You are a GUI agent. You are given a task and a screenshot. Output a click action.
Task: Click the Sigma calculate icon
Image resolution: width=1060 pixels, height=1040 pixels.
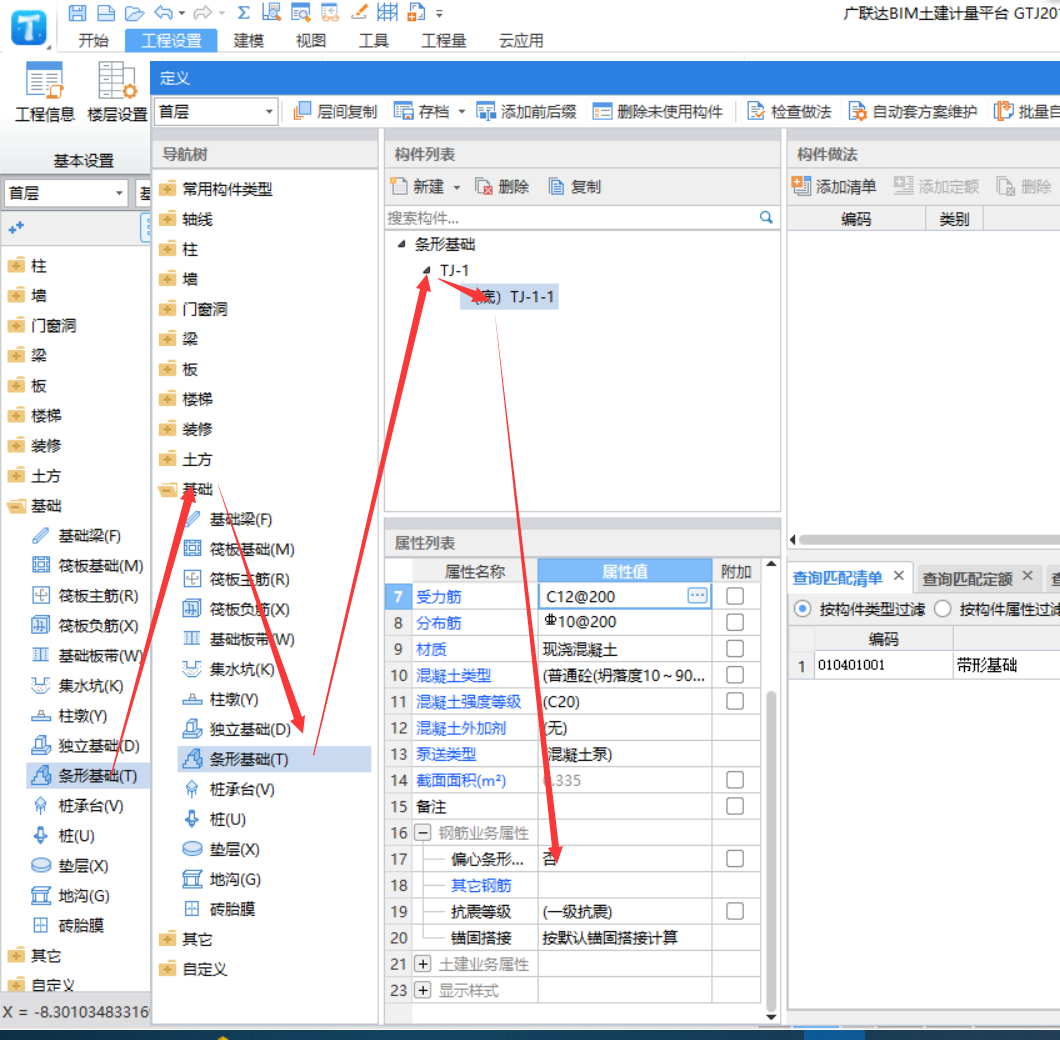244,12
